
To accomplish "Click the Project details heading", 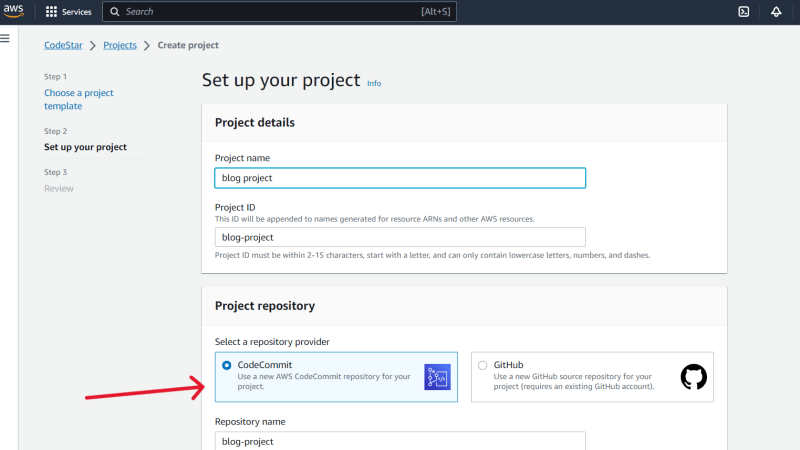I will pyautogui.click(x=255, y=122).
